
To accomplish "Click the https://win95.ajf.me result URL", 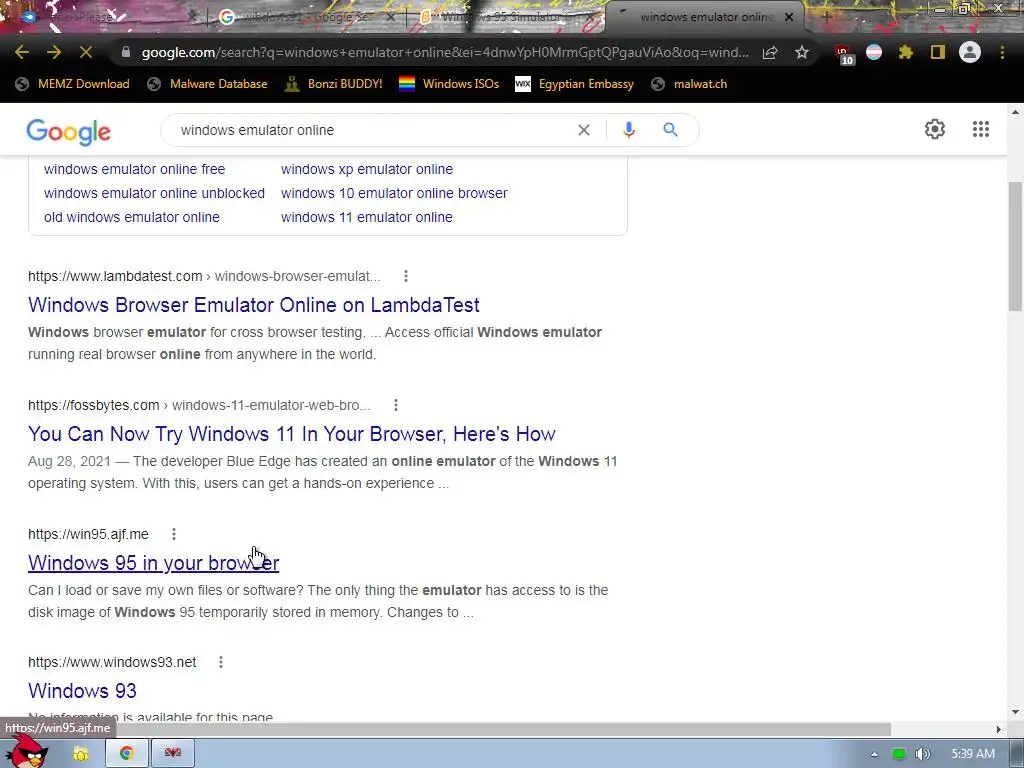I will pos(88,534).
